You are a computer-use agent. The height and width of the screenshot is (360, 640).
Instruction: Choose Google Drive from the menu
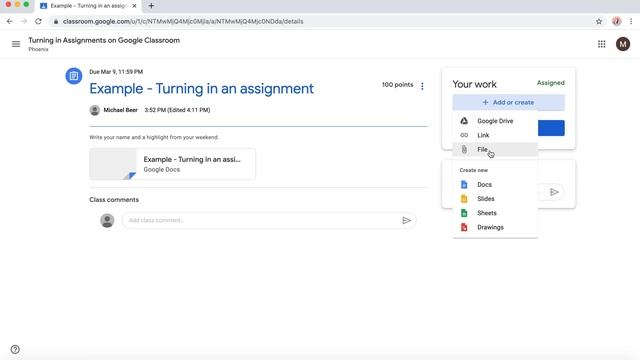pyautogui.click(x=495, y=121)
